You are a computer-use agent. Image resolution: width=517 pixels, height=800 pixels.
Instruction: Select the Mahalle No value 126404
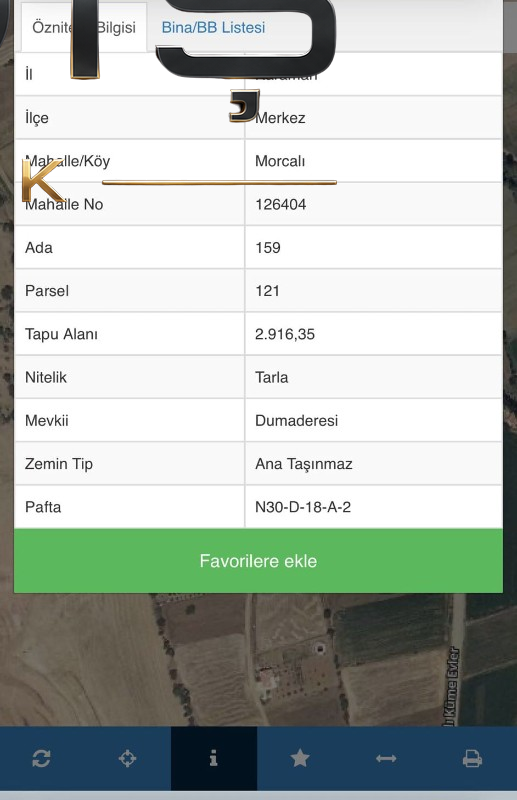point(281,205)
